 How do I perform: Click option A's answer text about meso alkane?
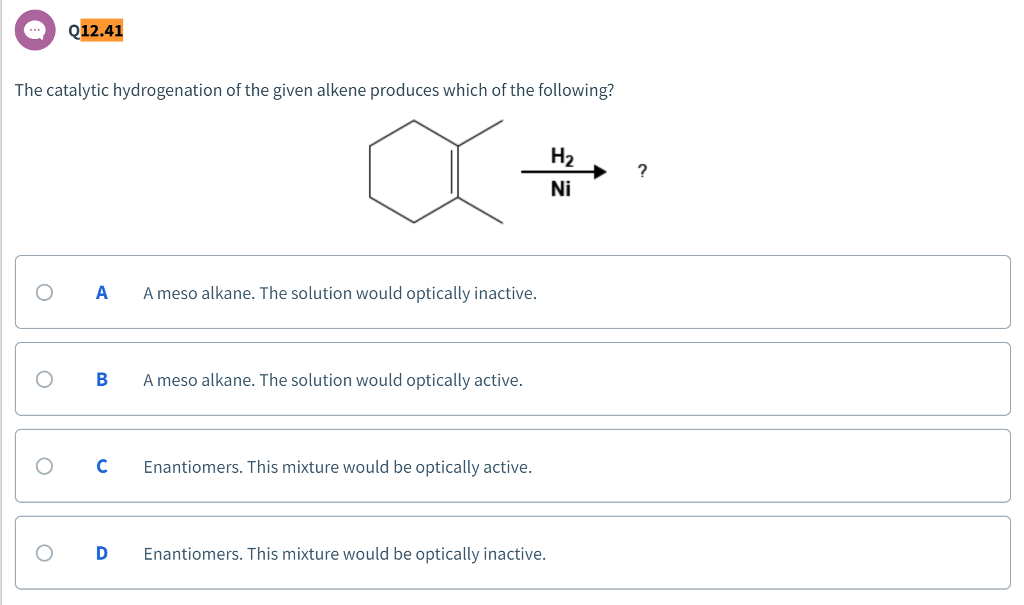point(340,293)
